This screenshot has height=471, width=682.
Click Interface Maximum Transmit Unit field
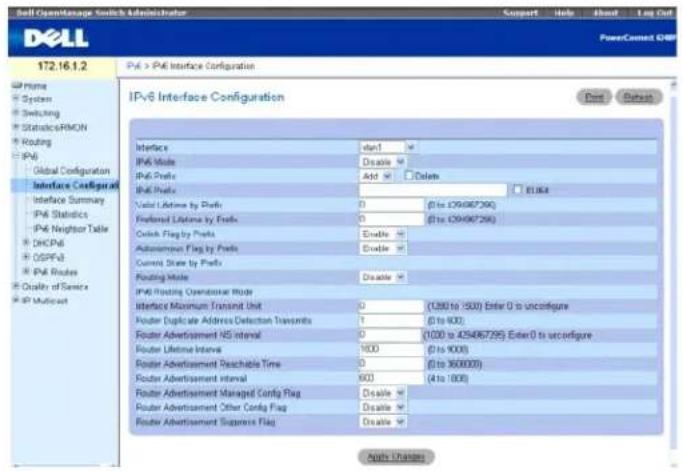(x=391, y=306)
